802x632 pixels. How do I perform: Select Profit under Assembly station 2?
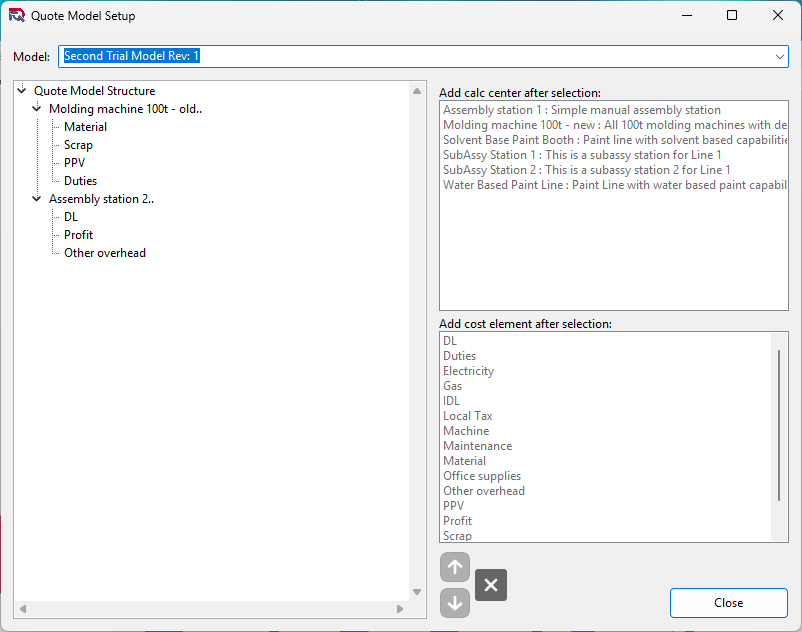point(78,235)
